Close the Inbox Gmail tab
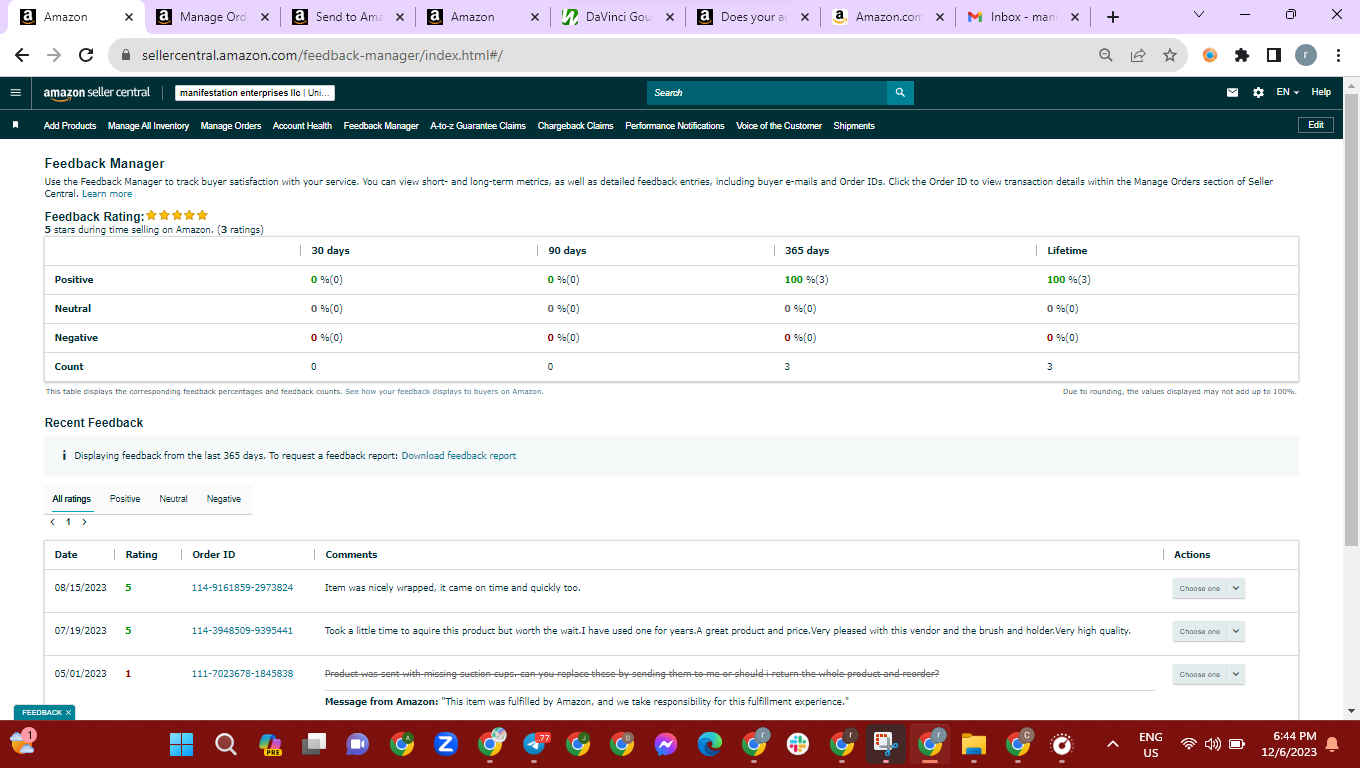Image resolution: width=1360 pixels, height=768 pixels. [x=1075, y=17]
